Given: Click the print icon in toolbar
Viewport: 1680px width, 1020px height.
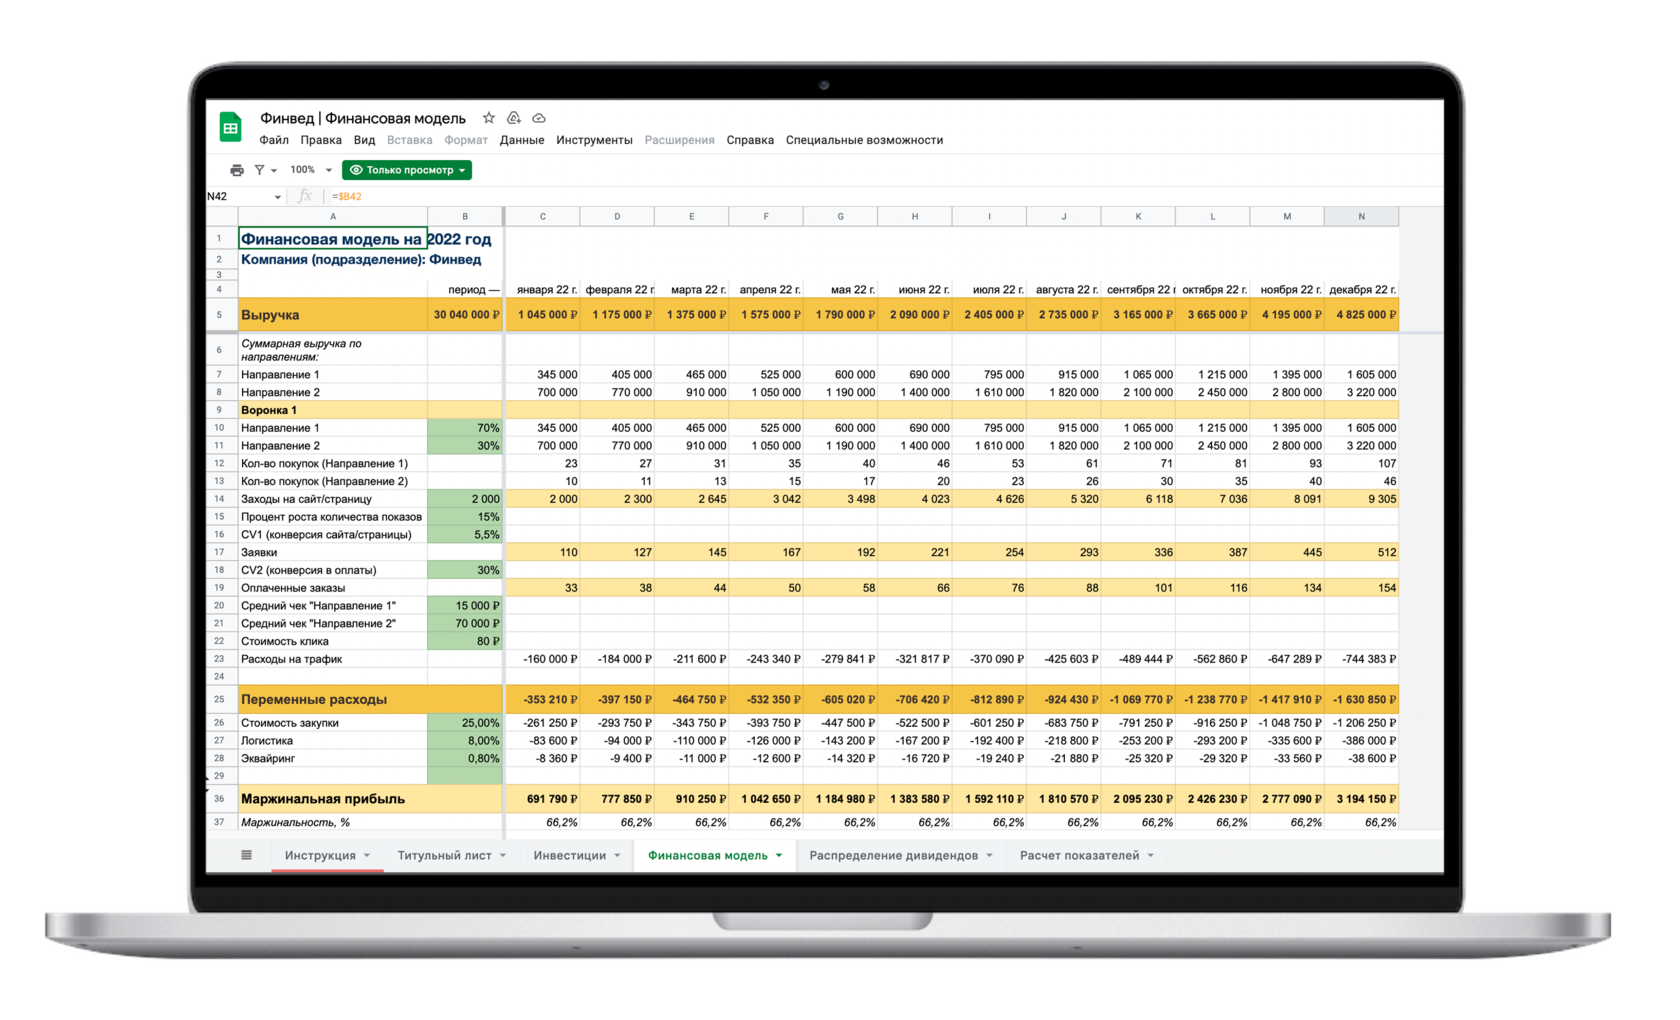Looking at the screenshot, I should 237,170.
